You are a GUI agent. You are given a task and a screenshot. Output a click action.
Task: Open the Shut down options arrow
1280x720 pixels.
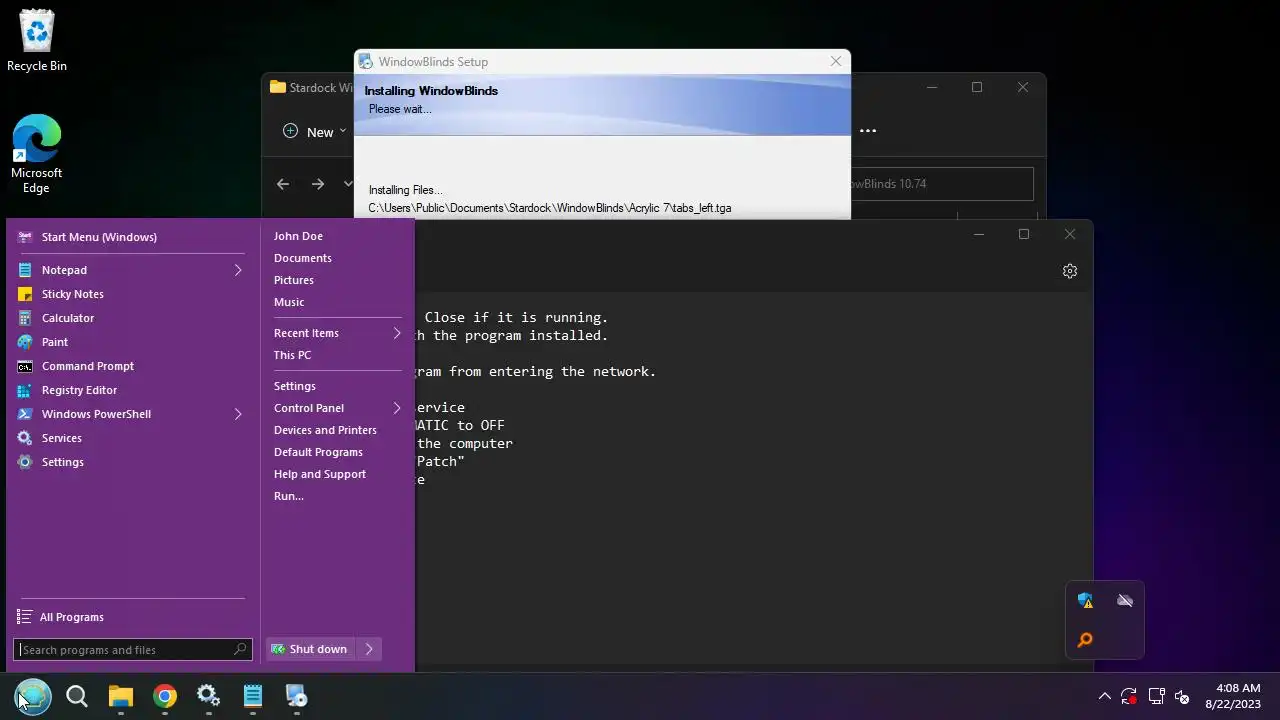369,649
